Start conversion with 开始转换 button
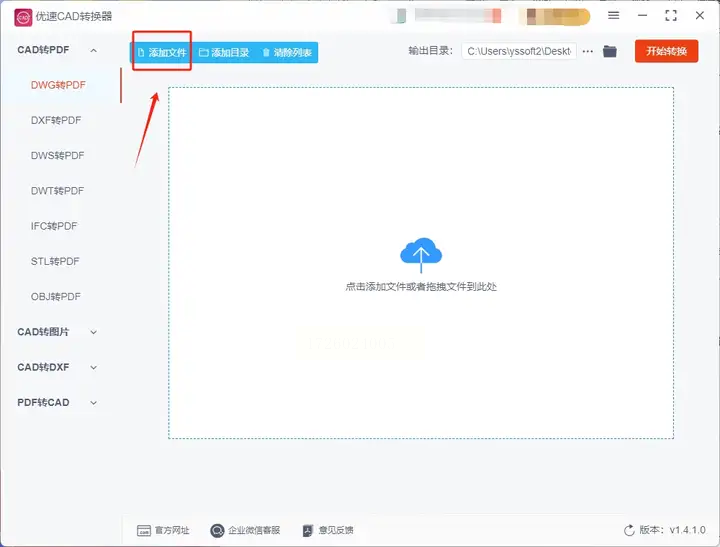The image size is (720, 547). (666, 51)
